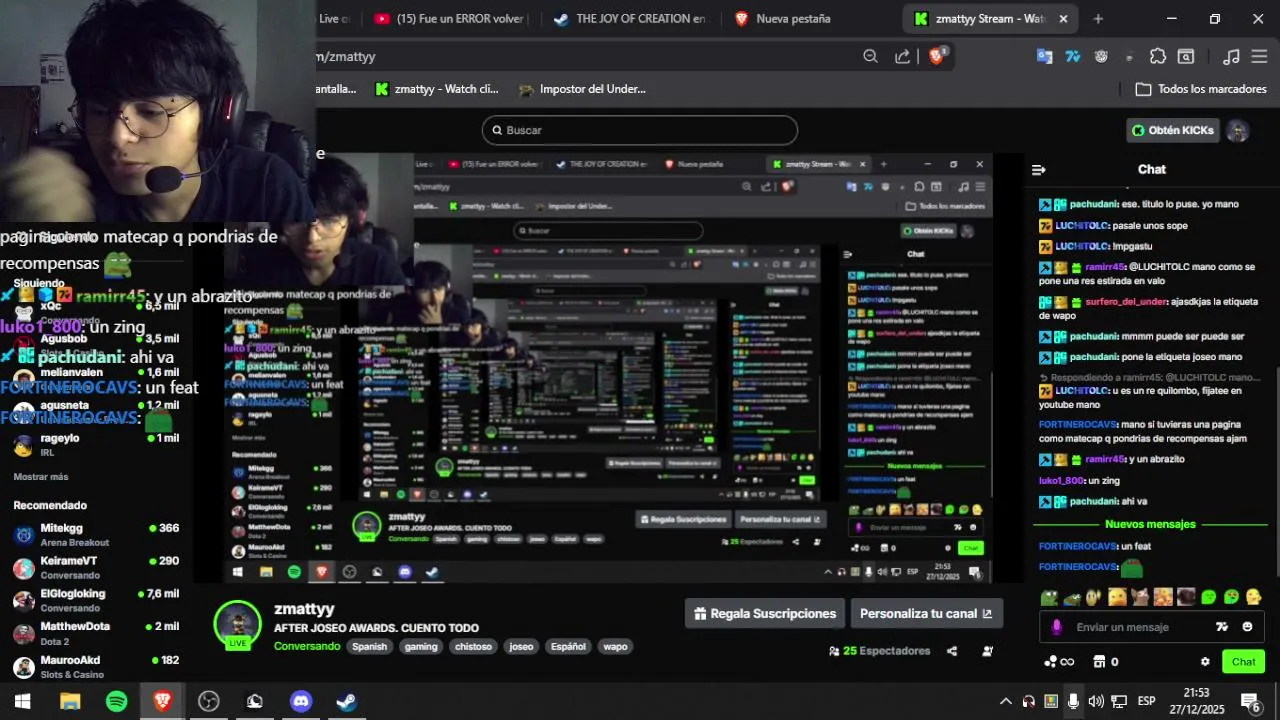Open the media control music note icon
This screenshot has height=720, width=1280.
point(1232,56)
